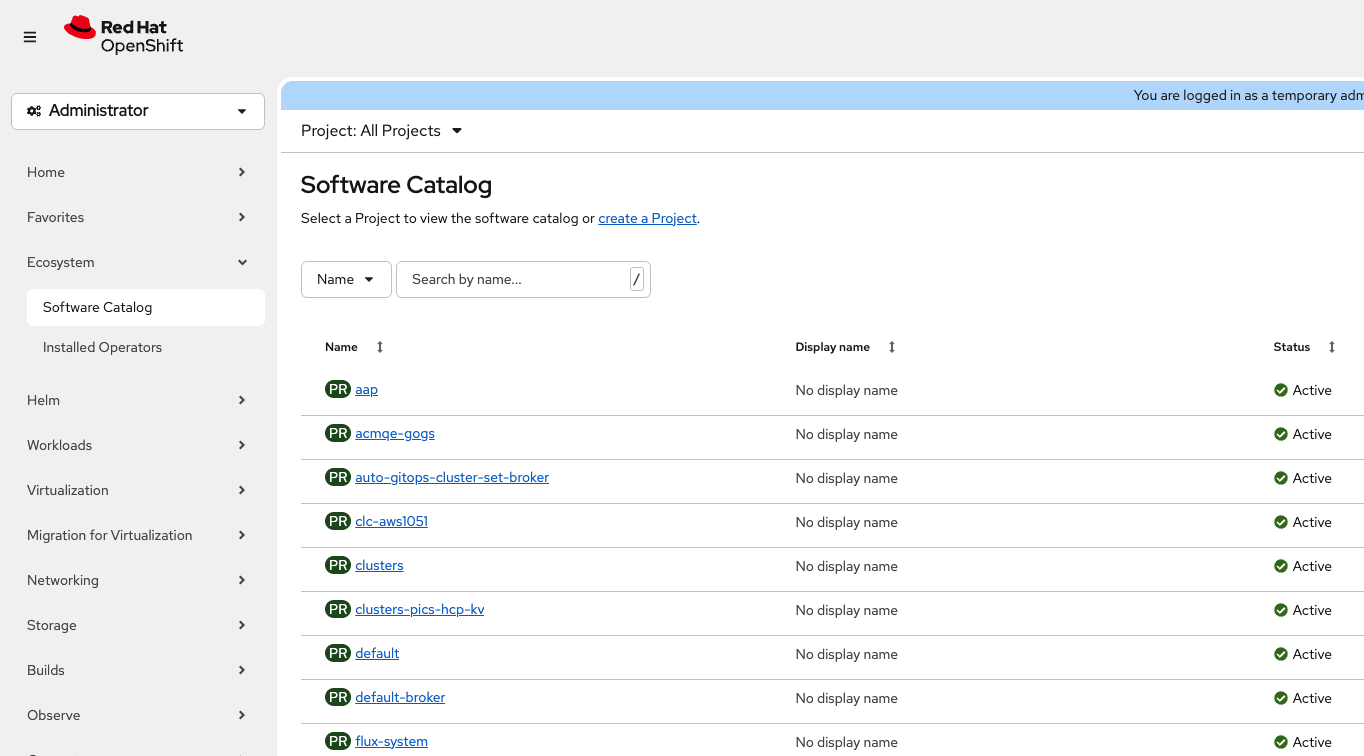
Task: Open the Name filter type dropdown
Action: click(346, 280)
